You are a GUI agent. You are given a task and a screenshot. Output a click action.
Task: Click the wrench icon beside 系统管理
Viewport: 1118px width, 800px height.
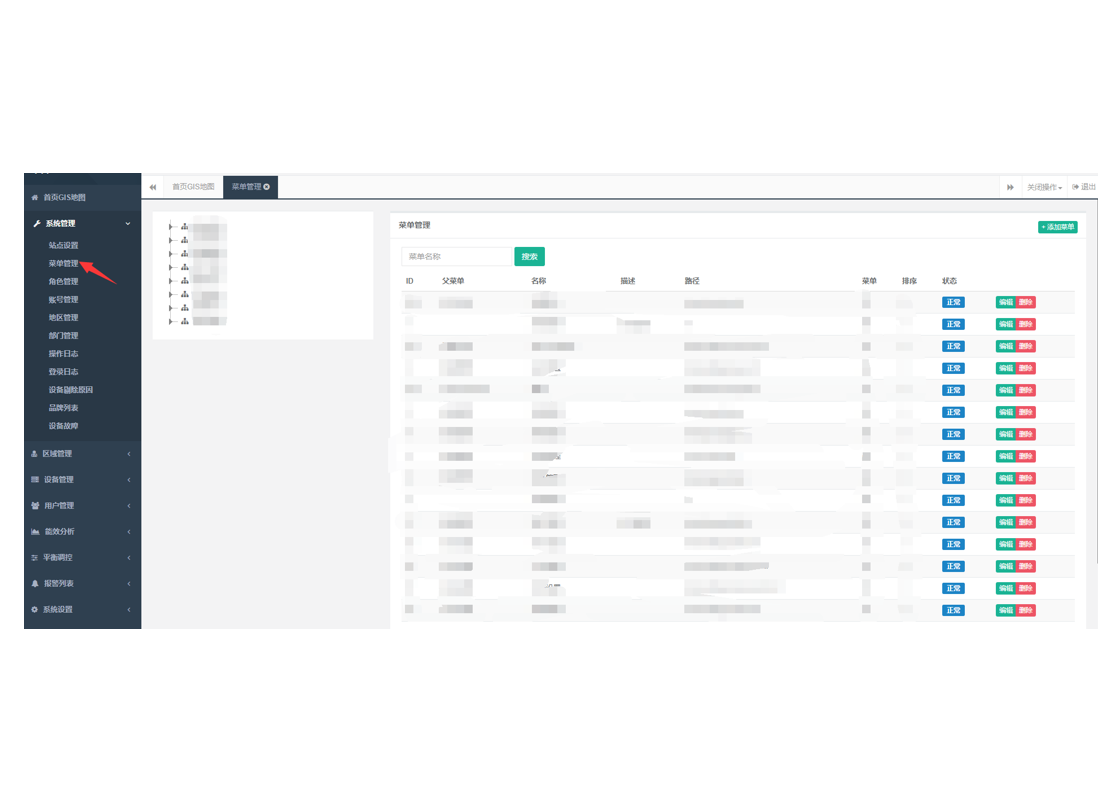(36, 224)
